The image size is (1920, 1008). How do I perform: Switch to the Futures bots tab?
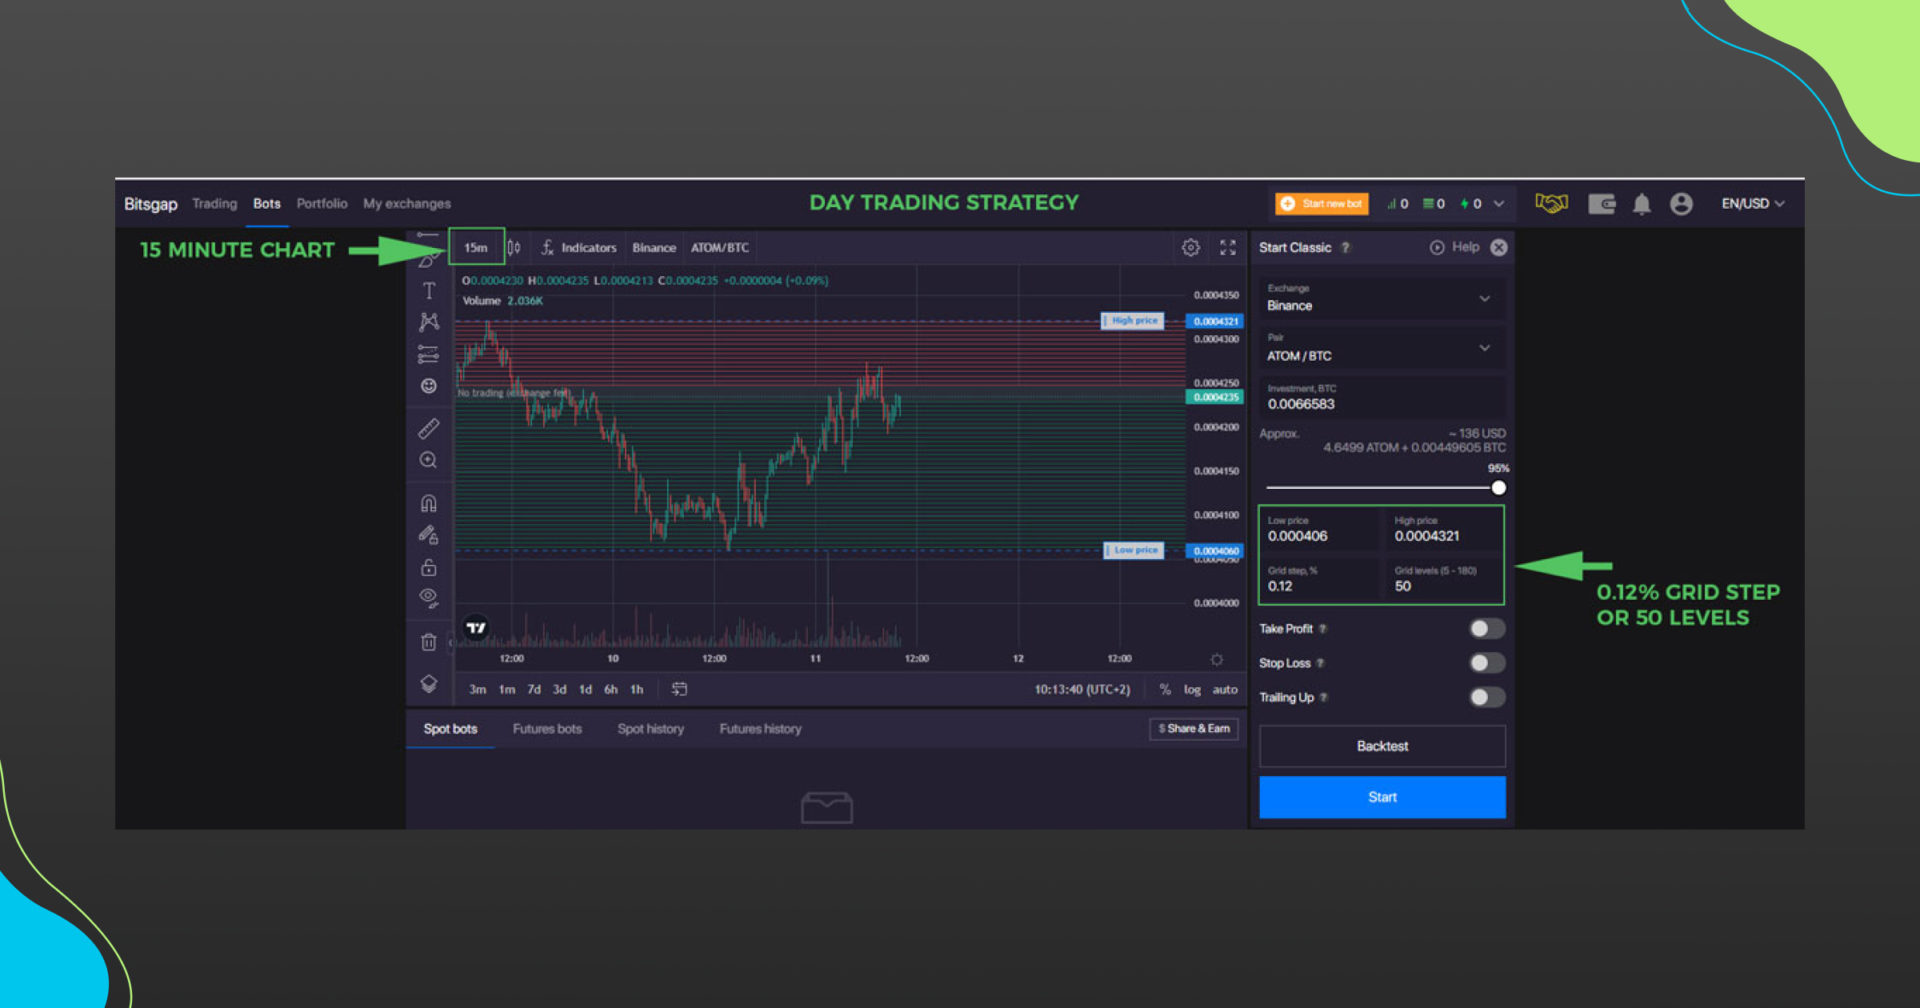coord(547,728)
